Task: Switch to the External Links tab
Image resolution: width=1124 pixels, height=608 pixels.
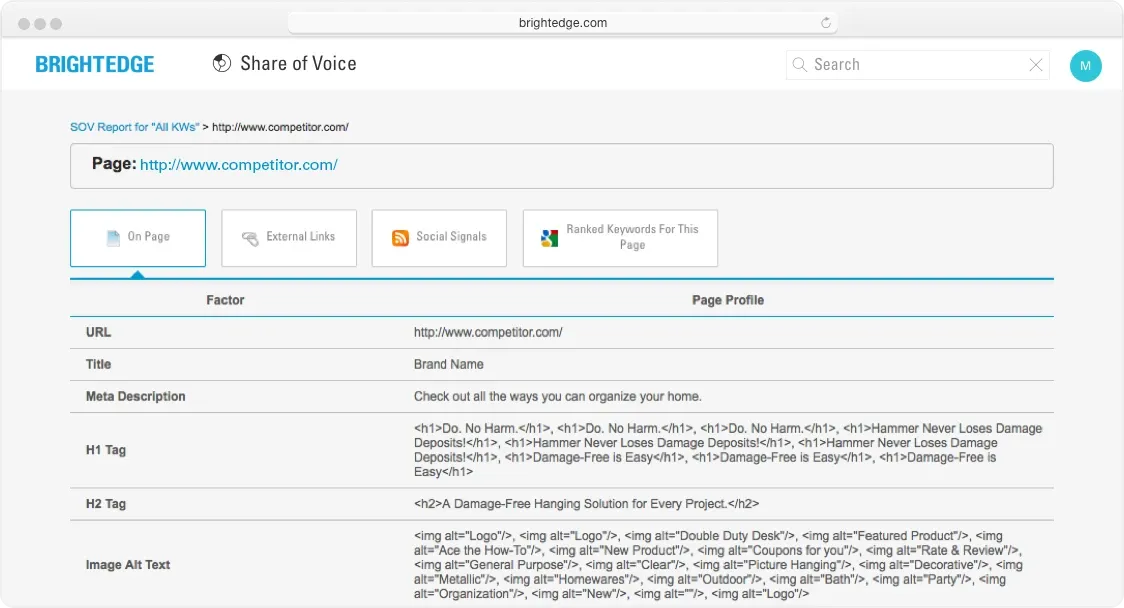Action: pos(289,238)
